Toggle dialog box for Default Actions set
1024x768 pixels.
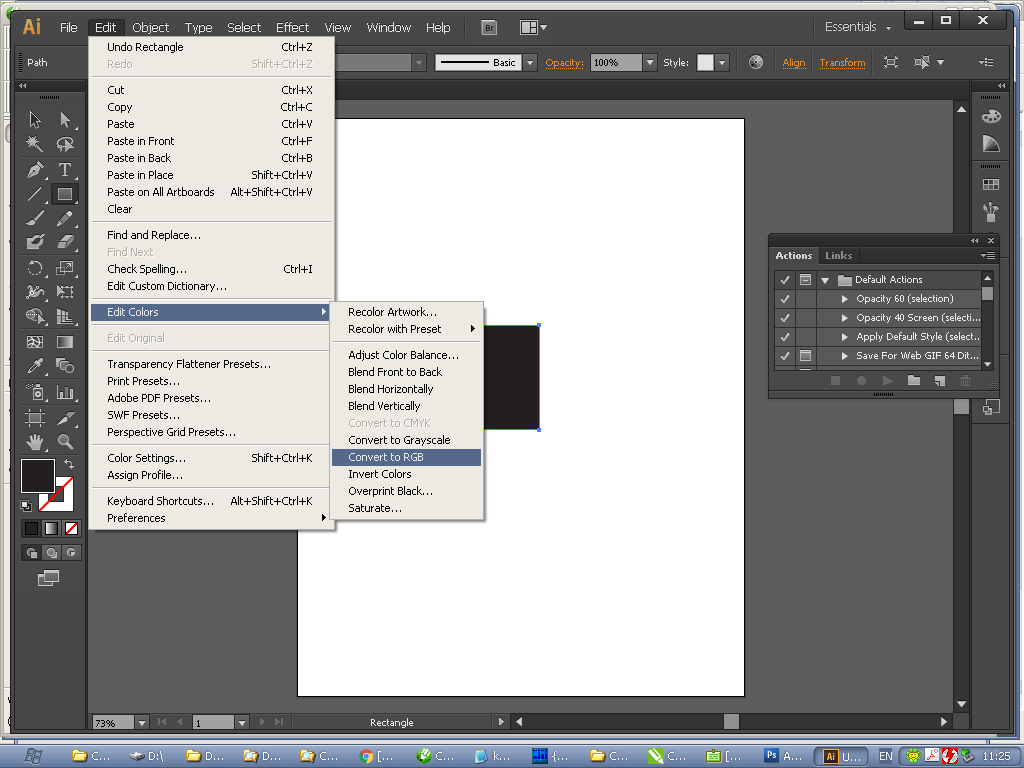click(x=806, y=280)
